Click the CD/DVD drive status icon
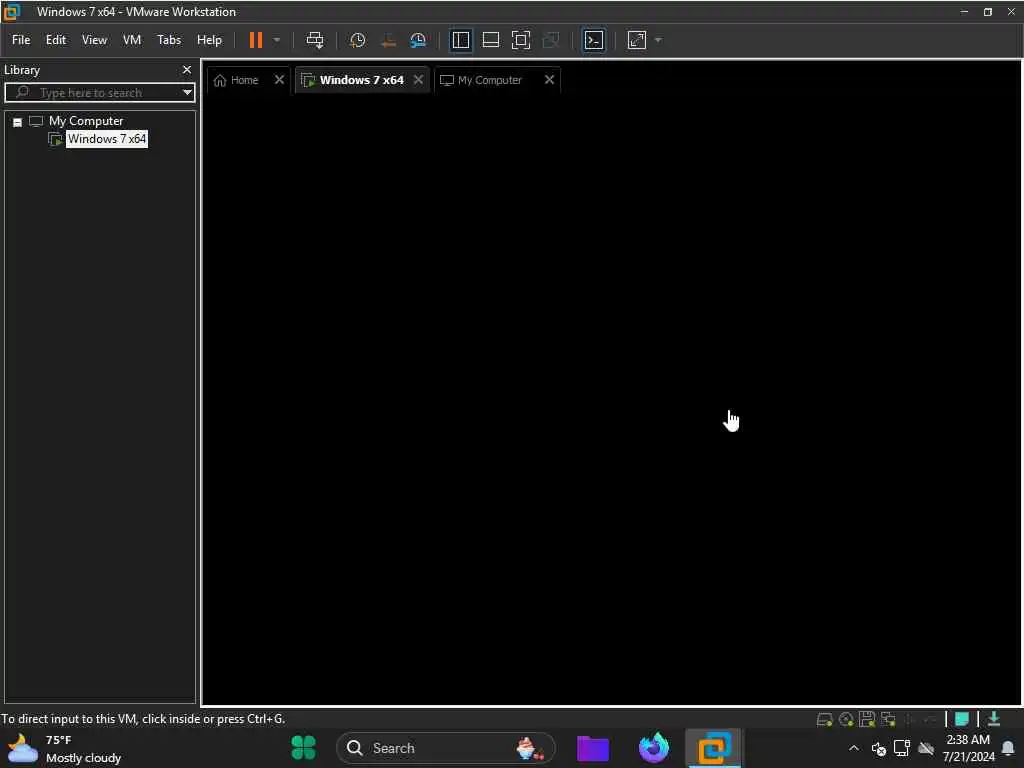The image size is (1024, 768). point(846,719)
